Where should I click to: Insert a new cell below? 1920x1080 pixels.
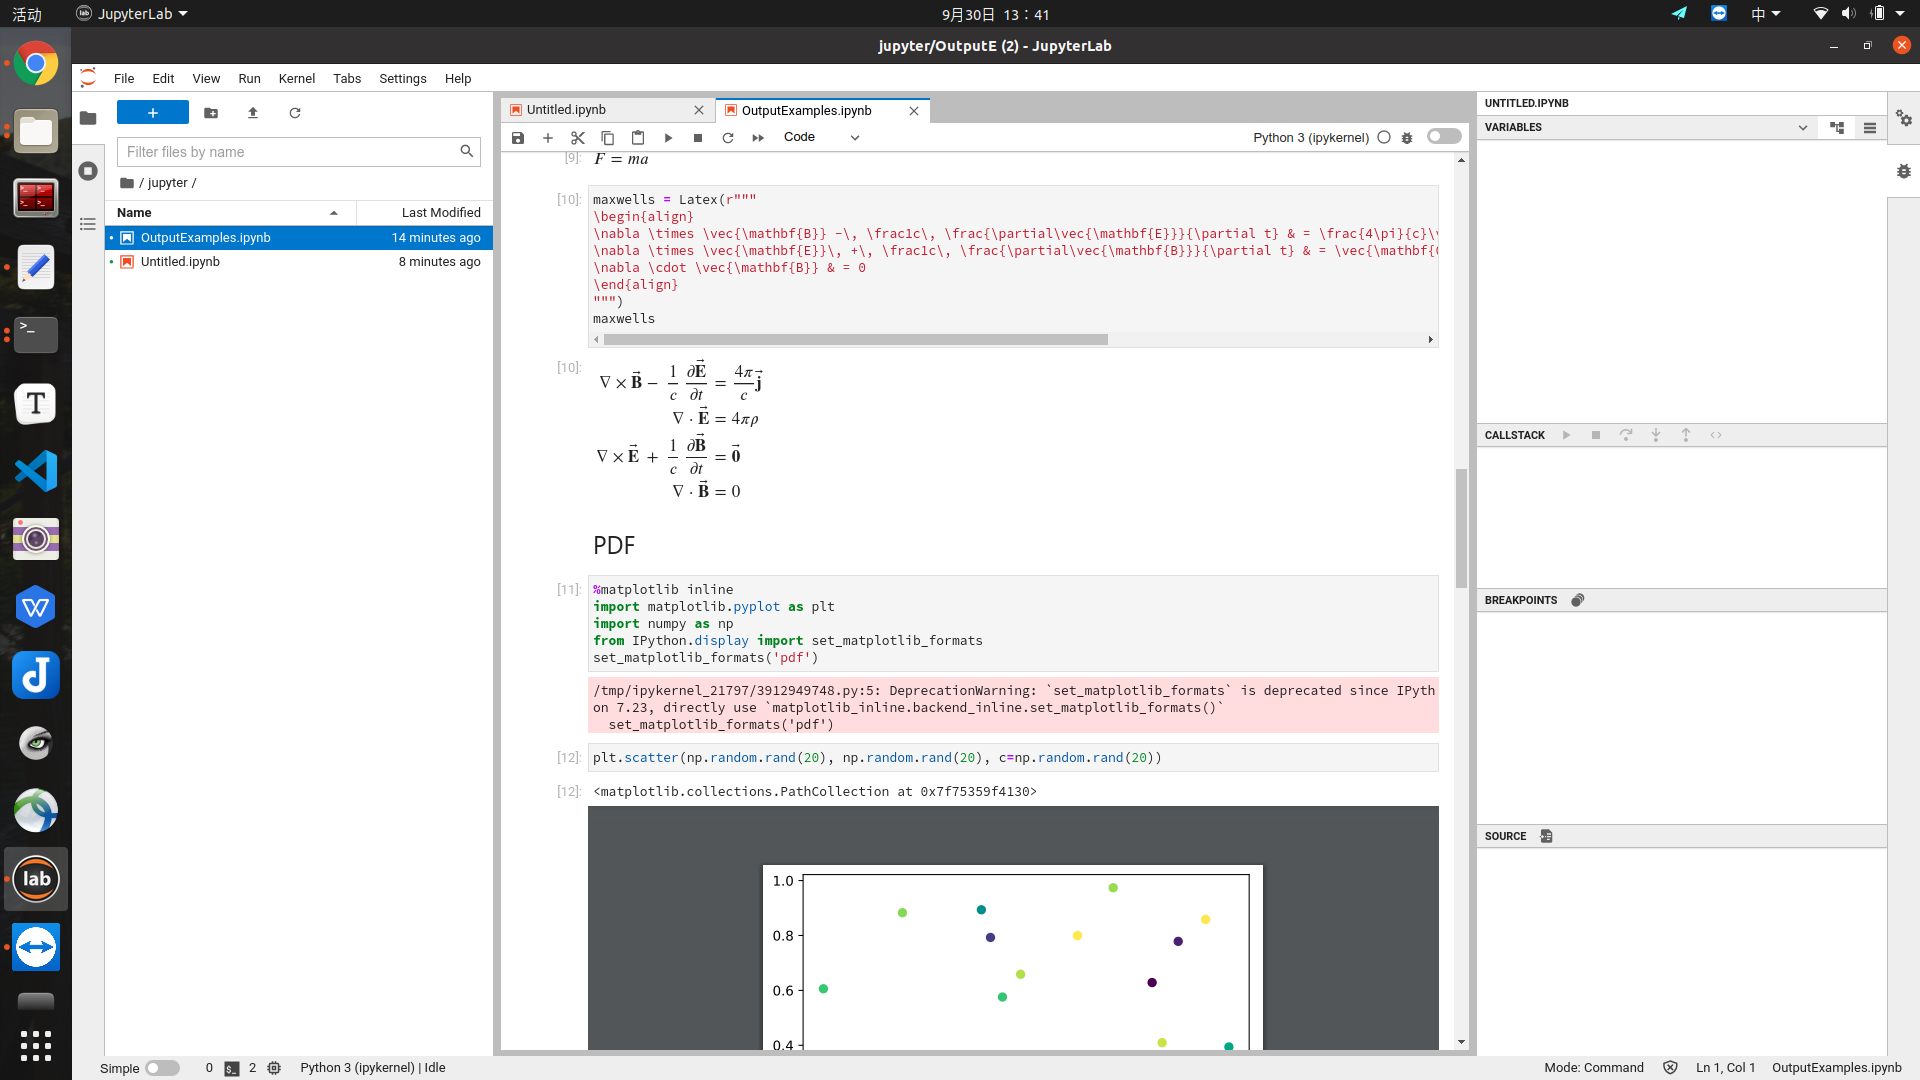[548, 137]
